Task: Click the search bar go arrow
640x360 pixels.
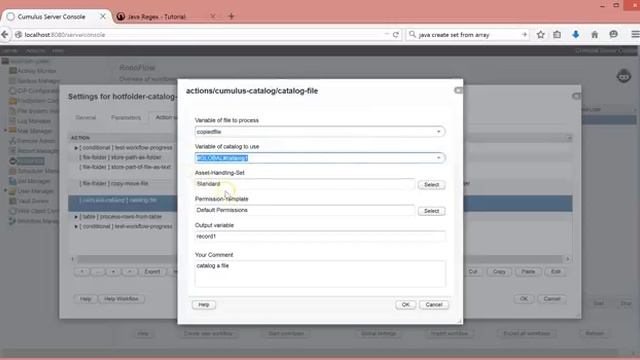Action: (x=524, y=35)
